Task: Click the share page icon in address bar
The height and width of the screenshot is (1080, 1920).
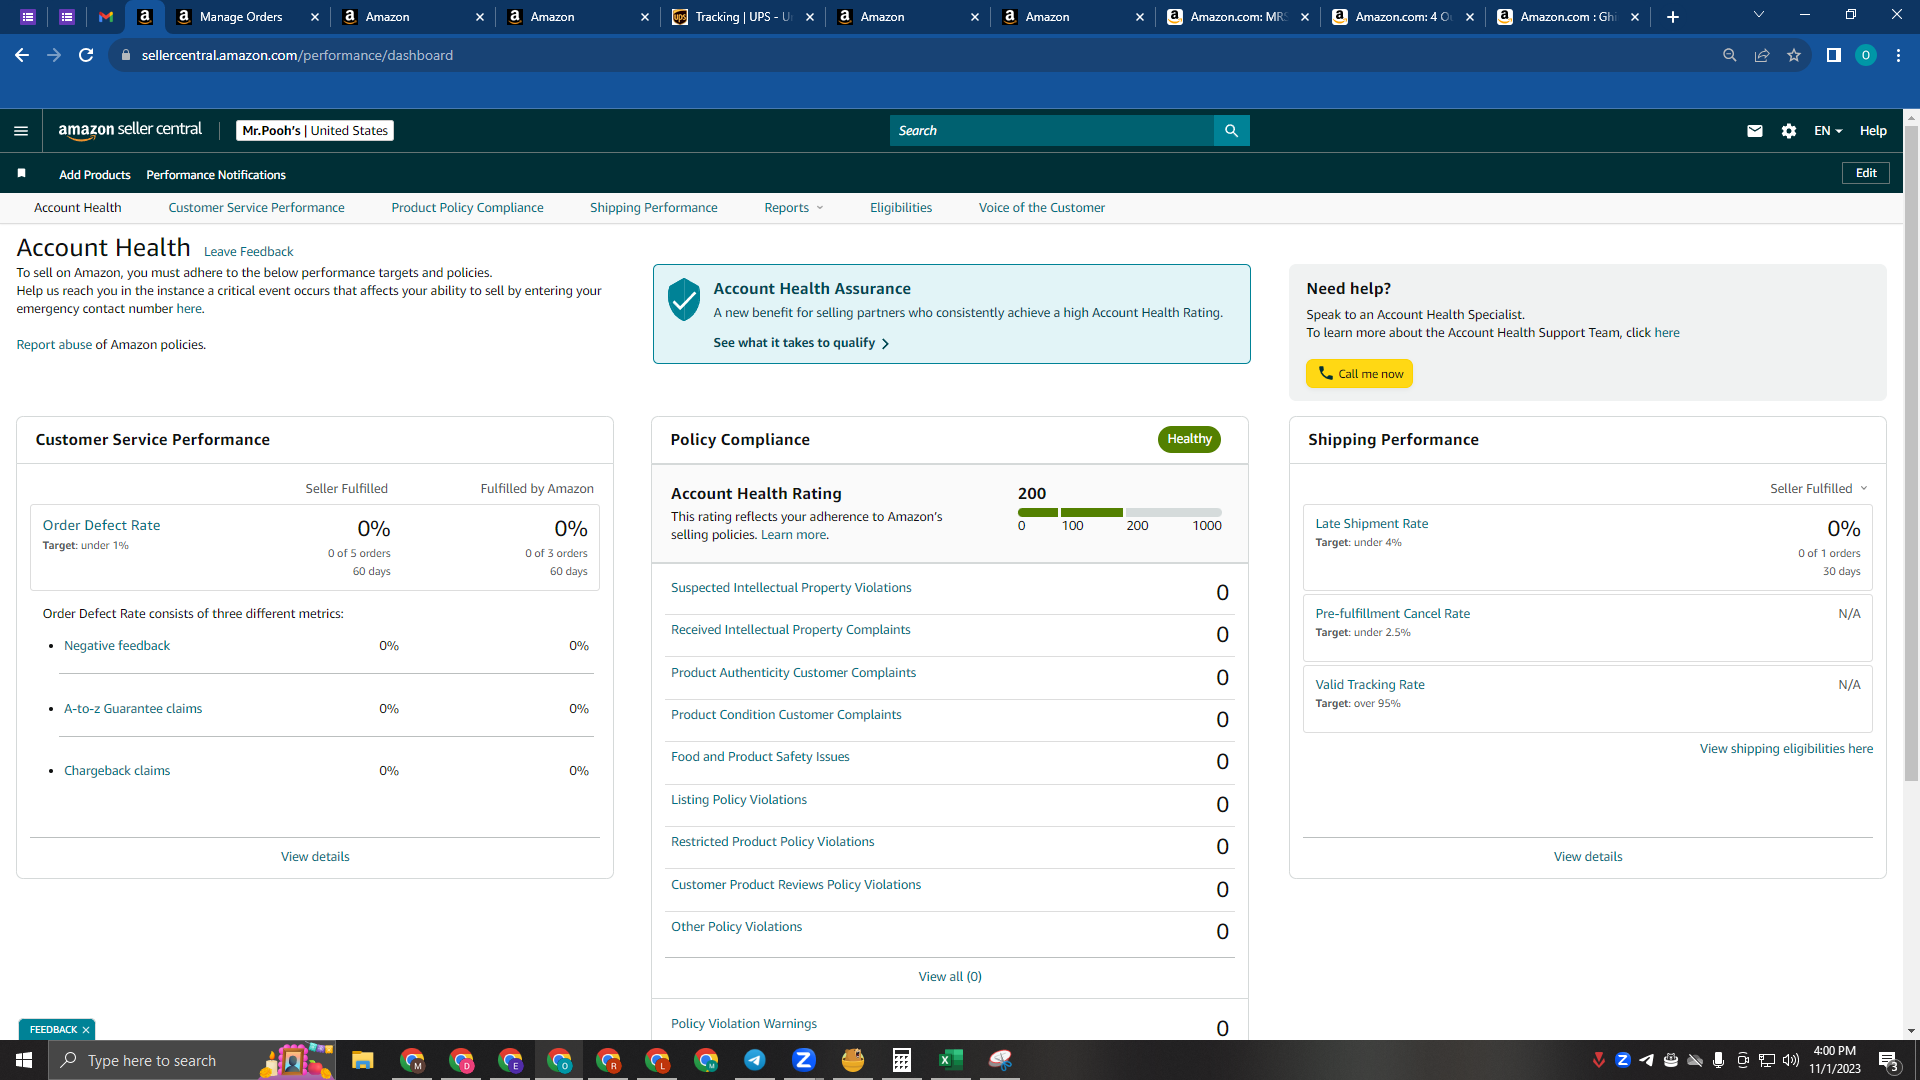Action: 1762,55
